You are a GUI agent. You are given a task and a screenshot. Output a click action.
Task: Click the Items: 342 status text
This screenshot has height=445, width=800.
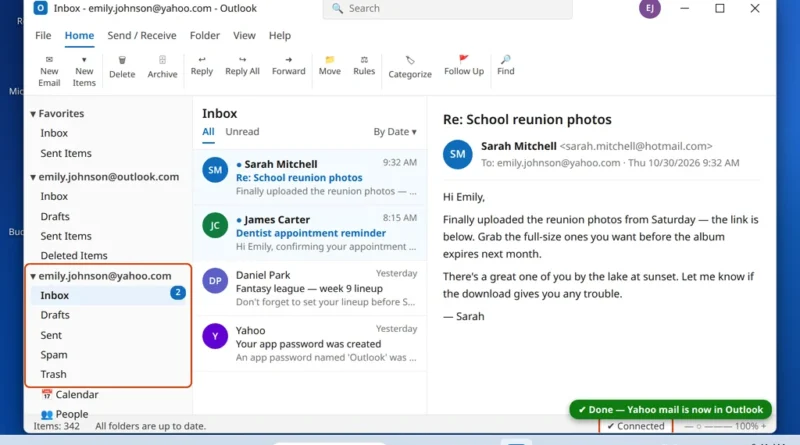click(x=57, y=426)
